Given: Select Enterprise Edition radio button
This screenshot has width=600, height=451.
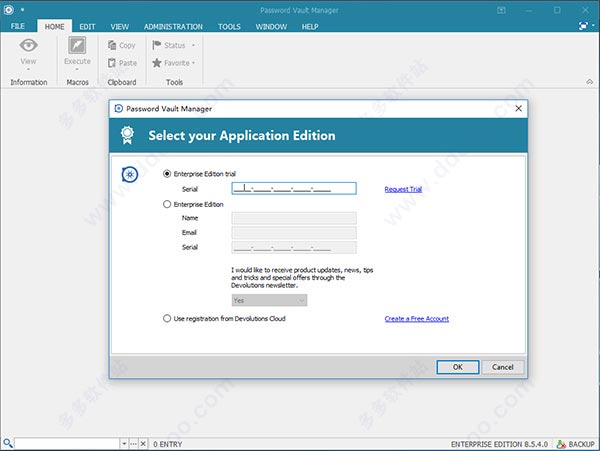Looking at the screenshot, I should pos(167,204).
